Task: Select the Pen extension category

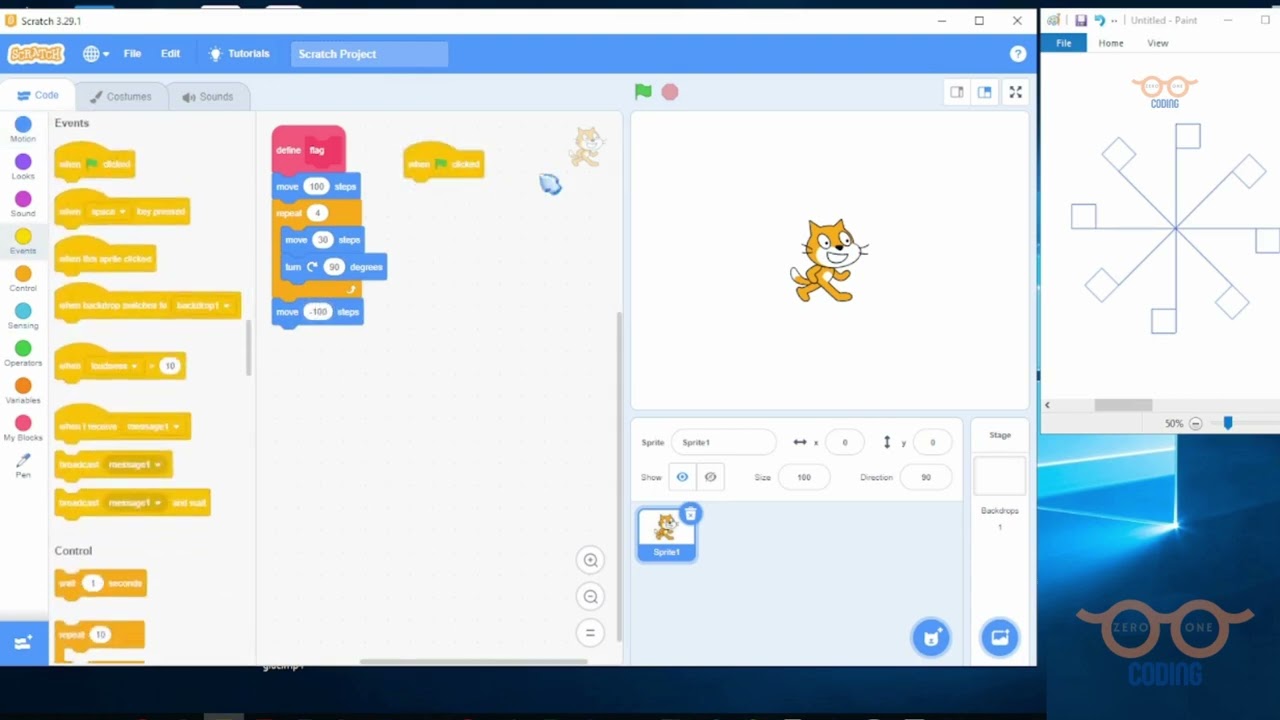Action: tap(23, 465)
